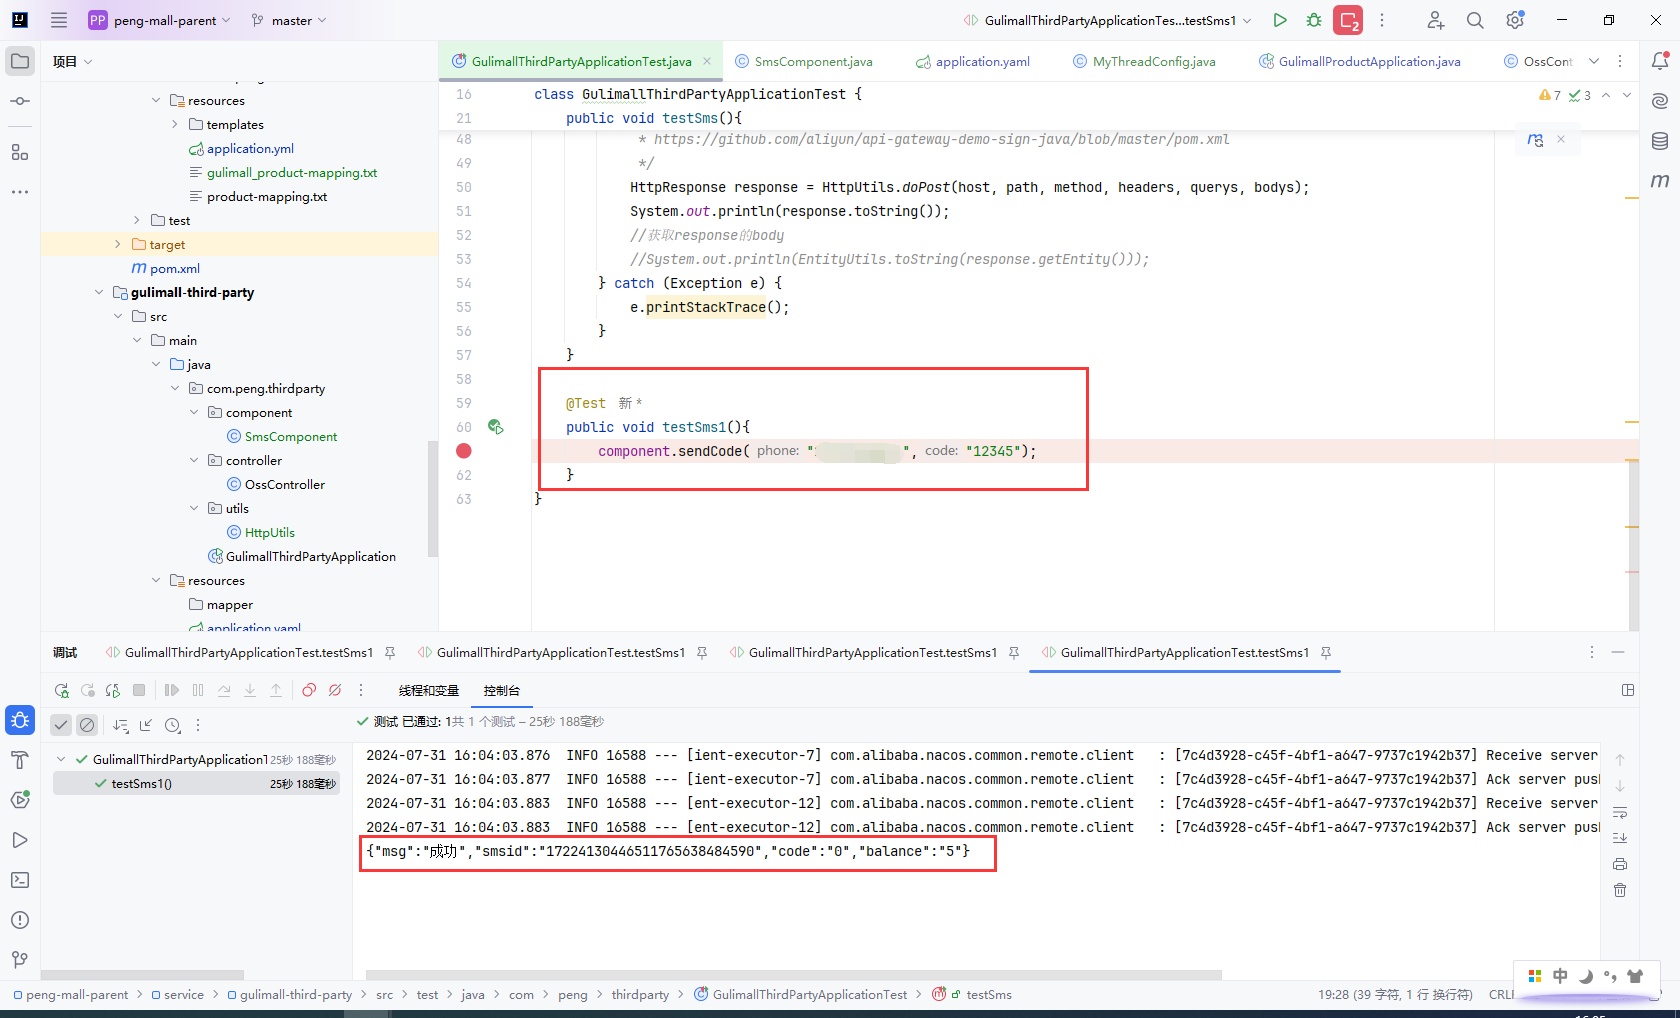Open the Run tool window play icon
This screenshot has height=1018, width=1680.
tap(20, 840)
